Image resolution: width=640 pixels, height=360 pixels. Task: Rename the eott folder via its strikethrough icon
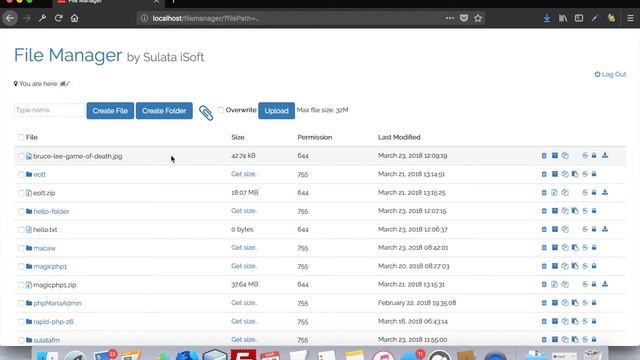pos(585,174)
